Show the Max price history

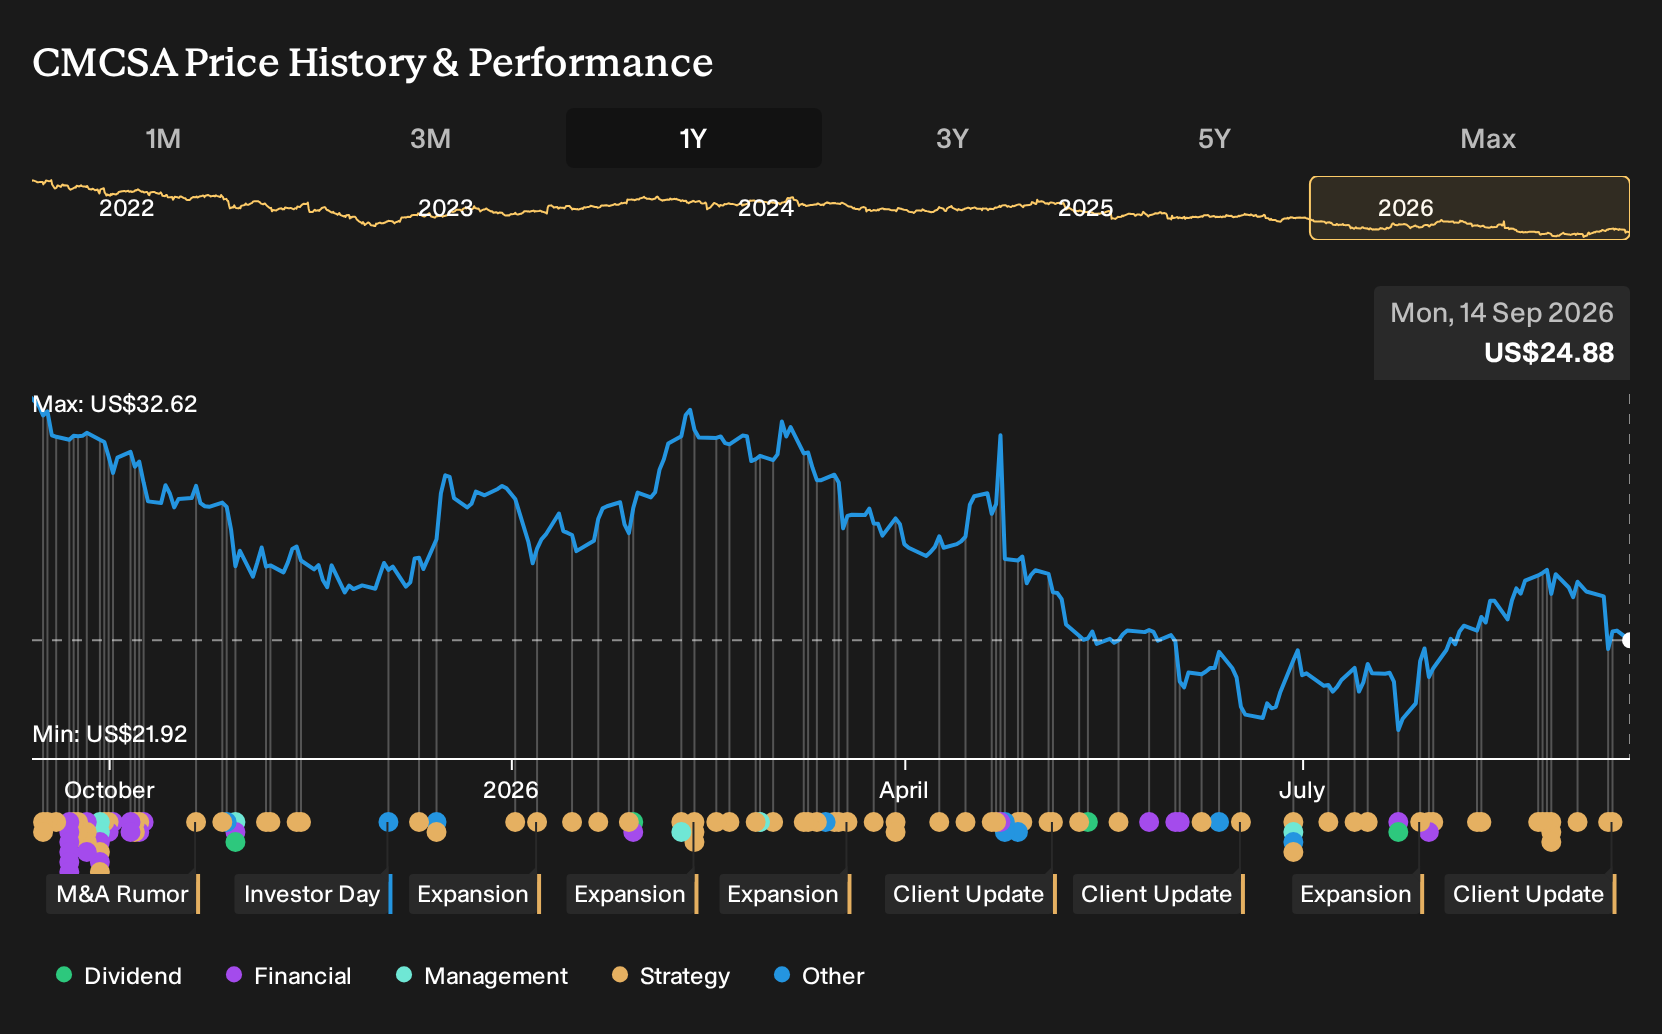pyautogui.click(x=1488, y=138)
